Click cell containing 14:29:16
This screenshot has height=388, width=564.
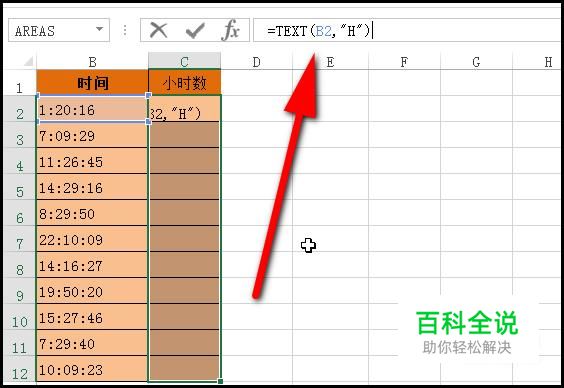(92, 187)
